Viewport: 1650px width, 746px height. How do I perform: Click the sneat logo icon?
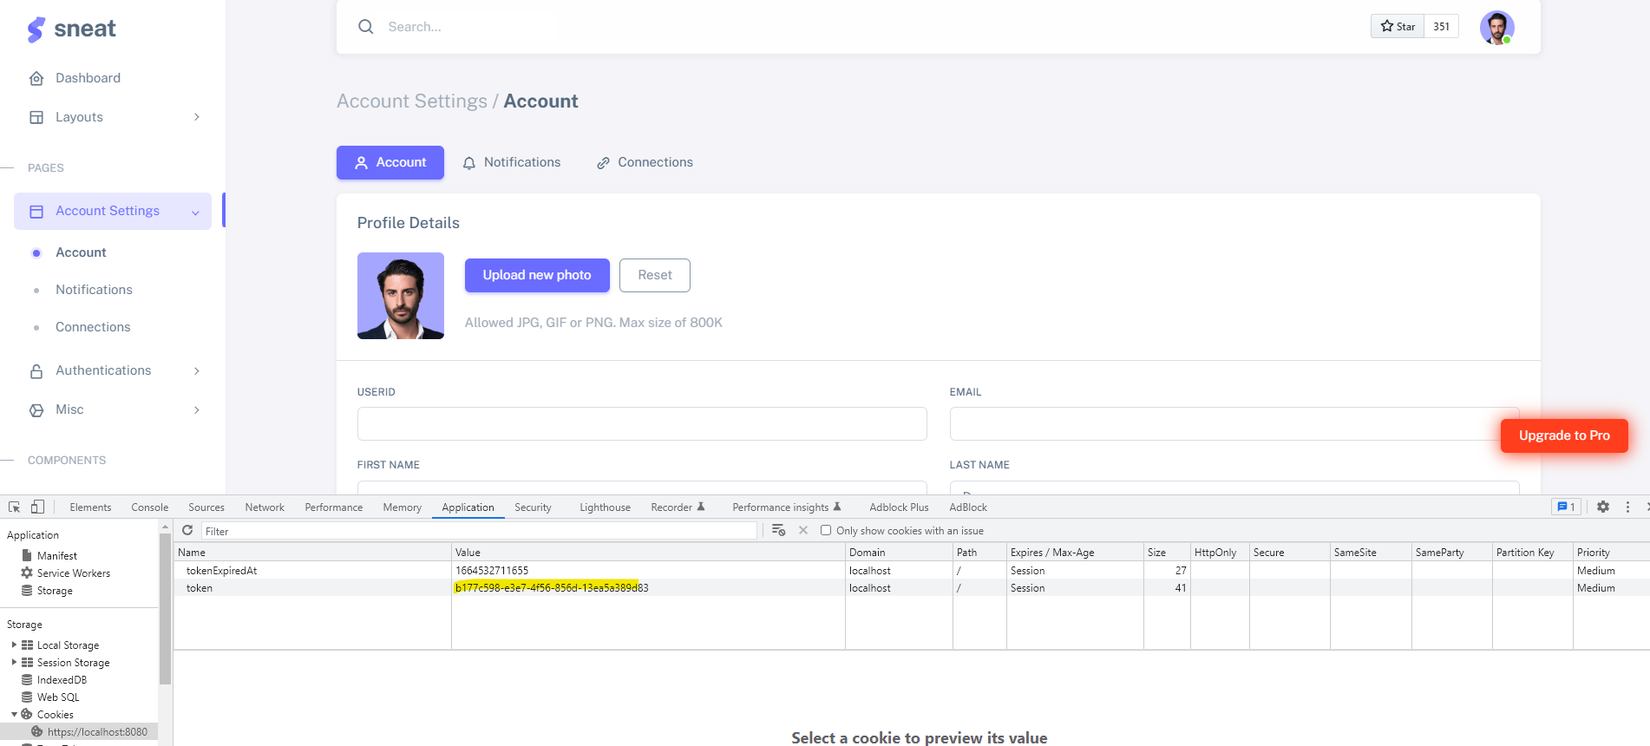36,30
